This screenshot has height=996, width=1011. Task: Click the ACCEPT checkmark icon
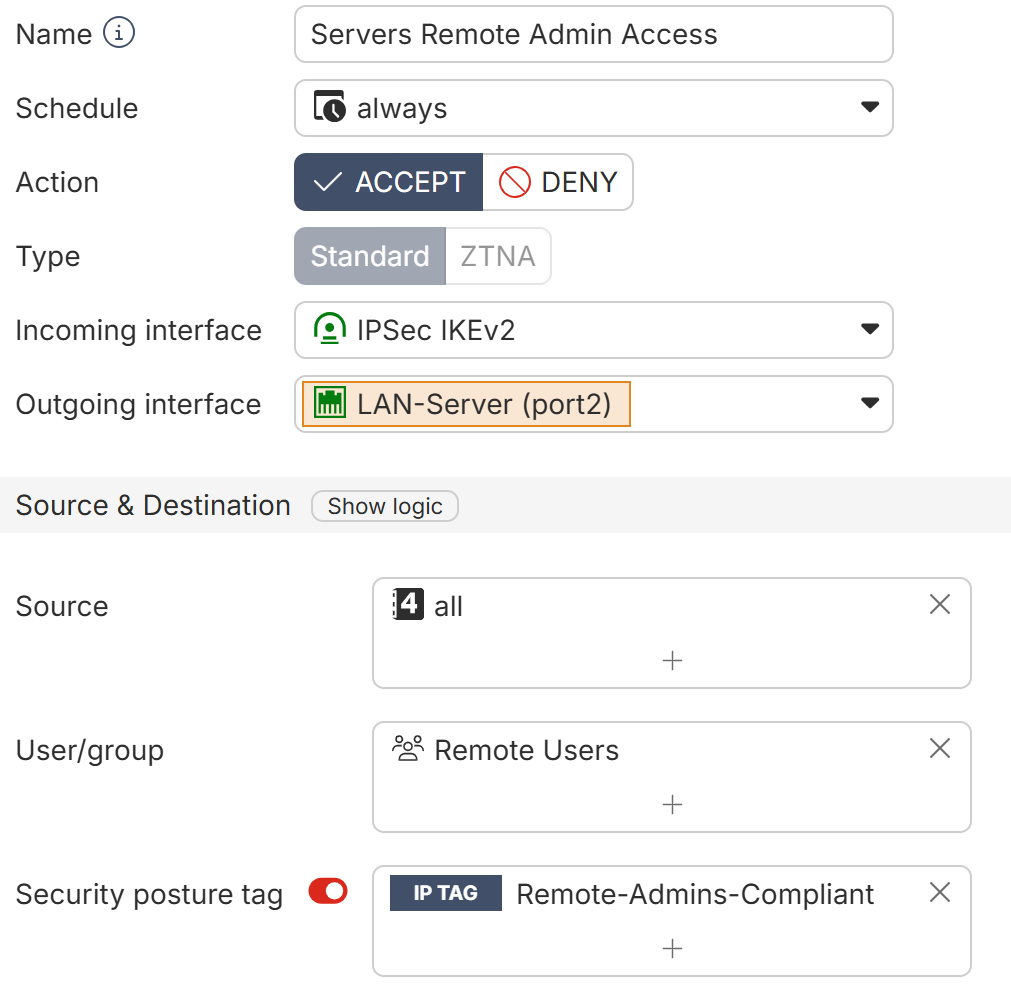point(327,182)
